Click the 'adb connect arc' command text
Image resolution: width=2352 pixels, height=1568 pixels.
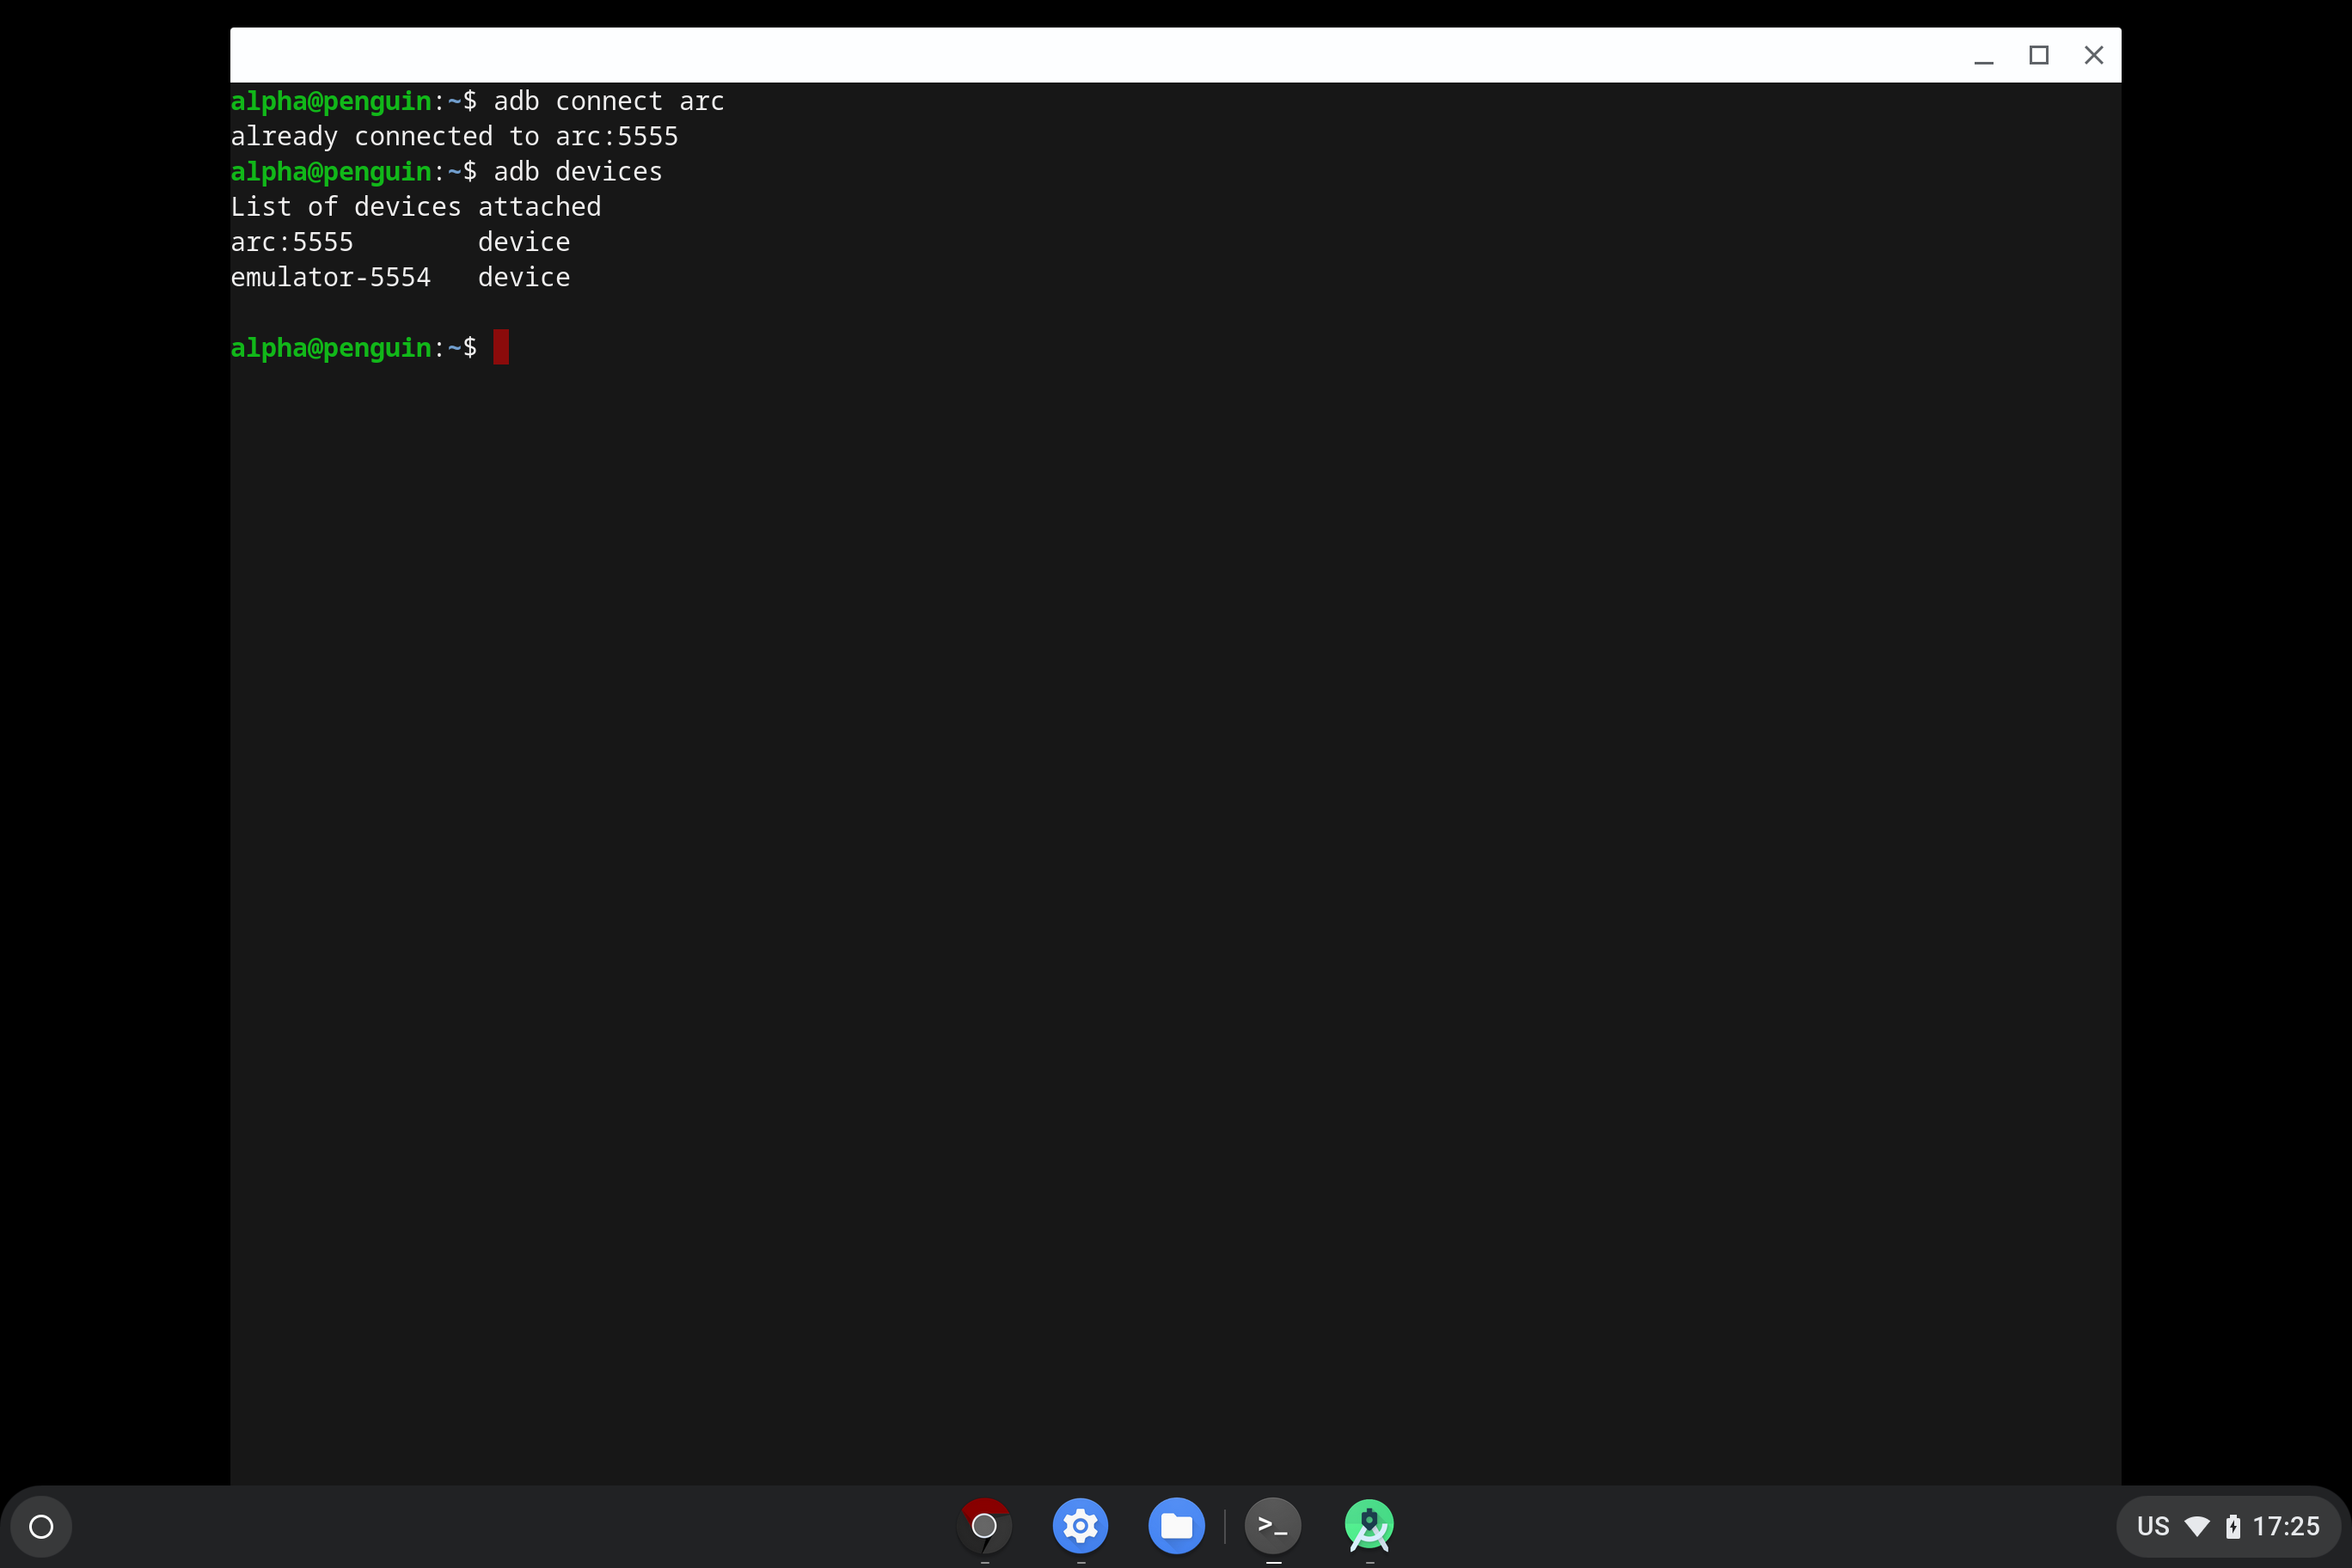(x=609, y=101)
